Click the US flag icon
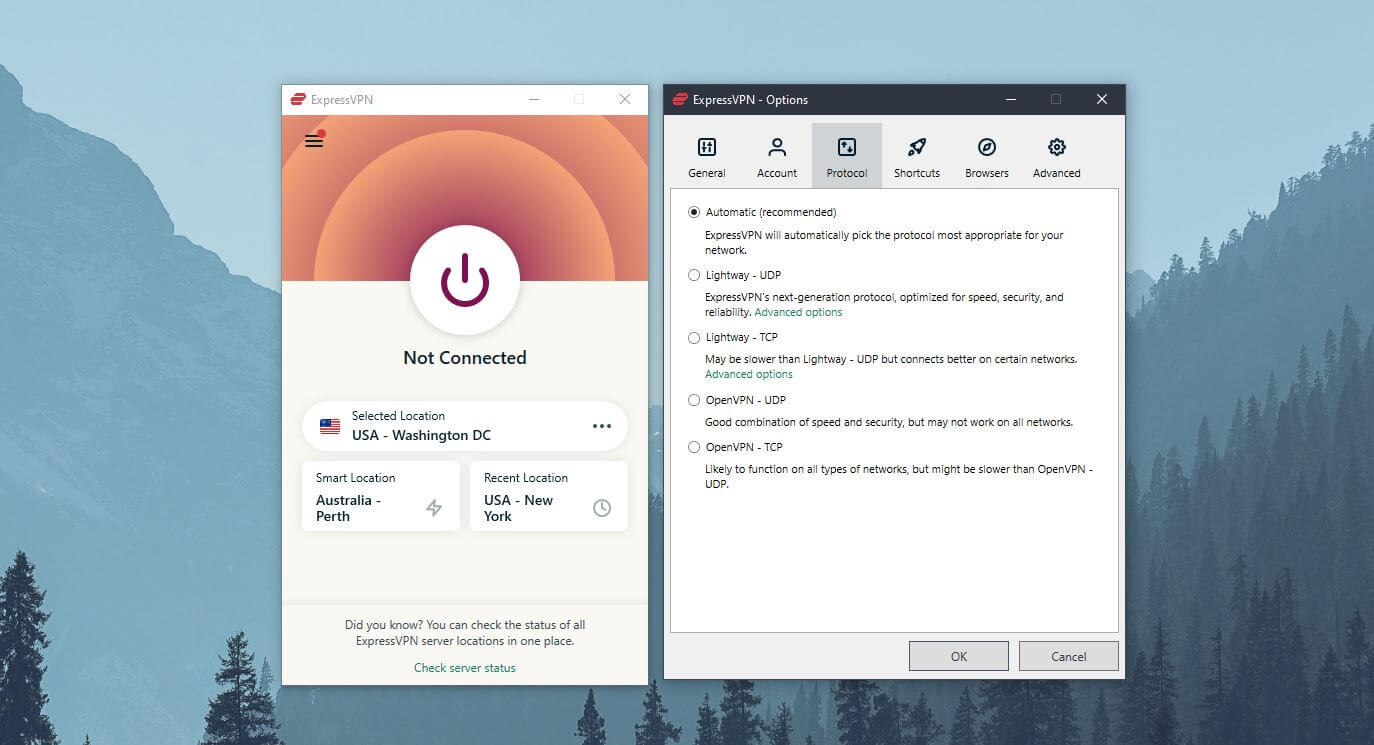Viewport: 1374px width, 745px height. (x=330, y=426)
